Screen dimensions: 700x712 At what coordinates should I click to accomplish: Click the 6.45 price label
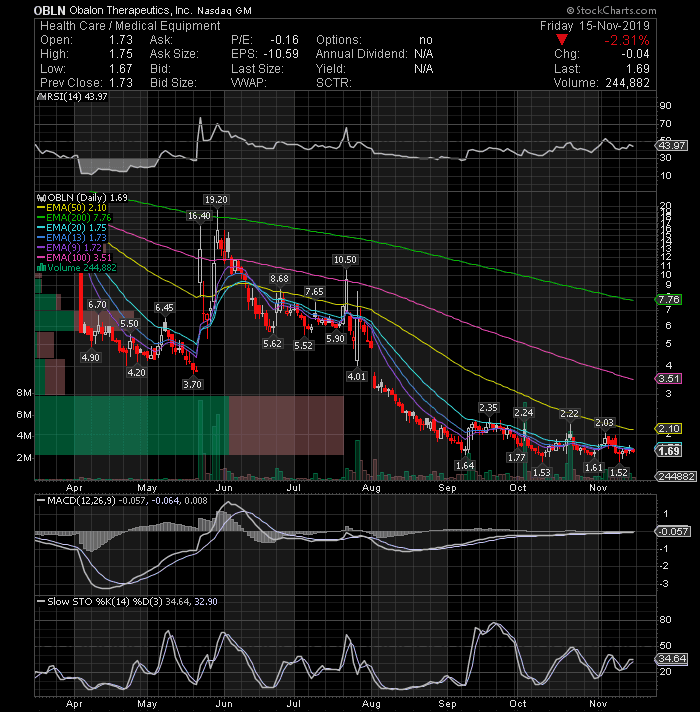point(164,308)
